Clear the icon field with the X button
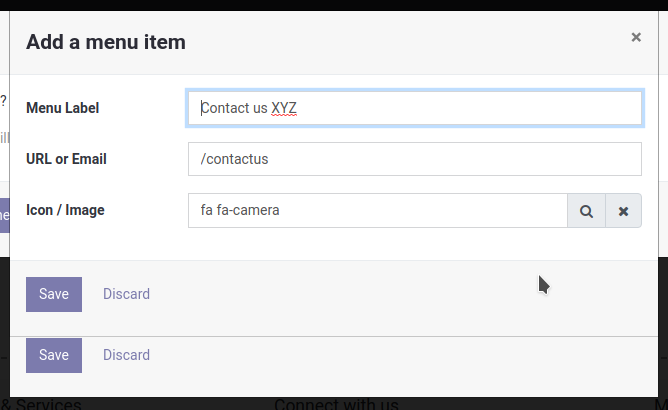Screen dimensions: 668x410 (623, 211)
